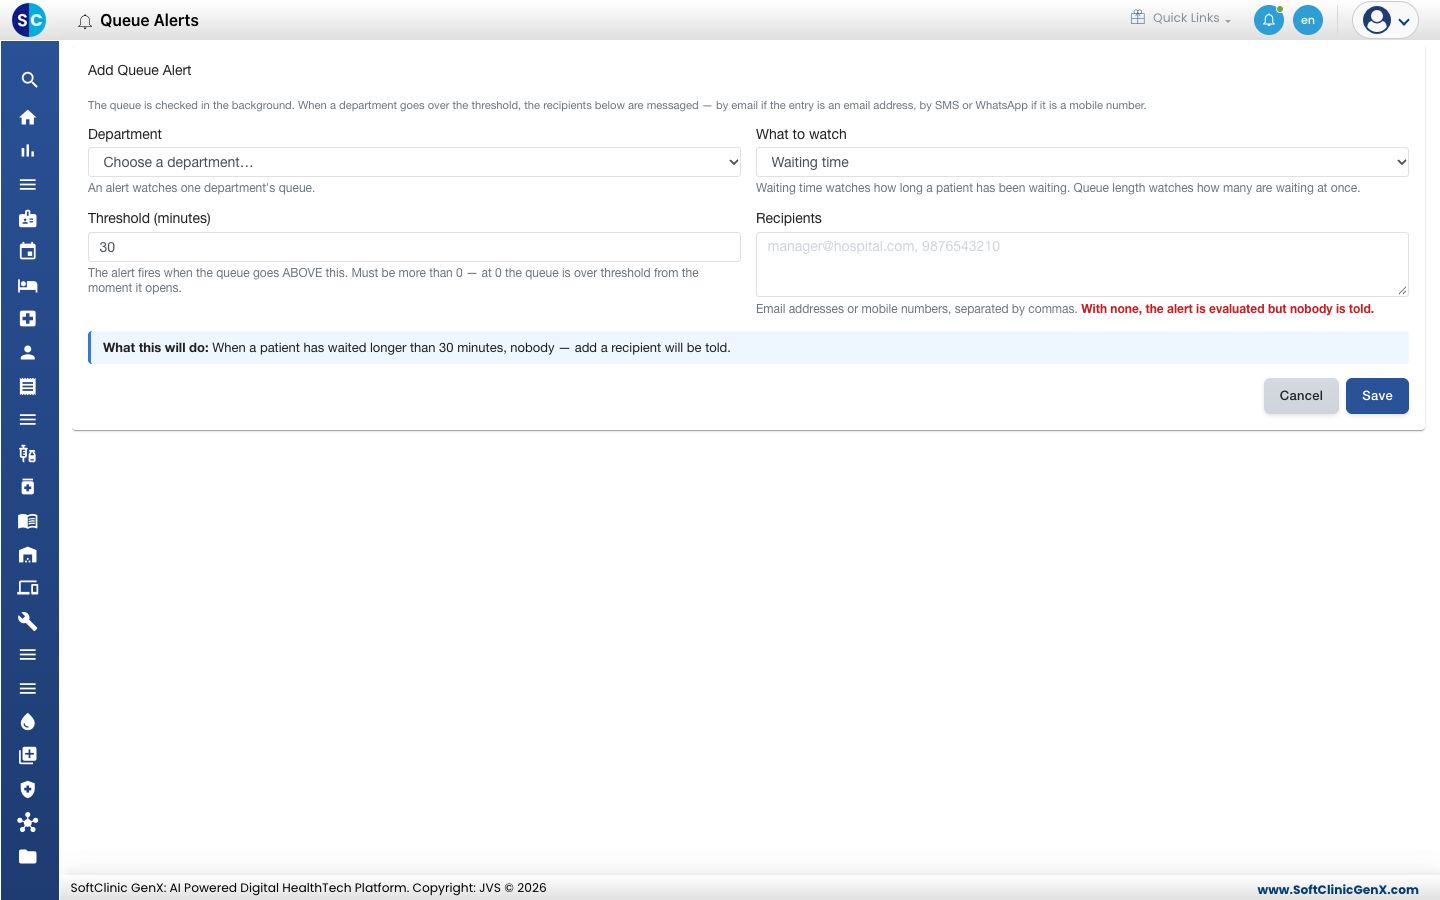Open the calendar icon in sidebar

pos(28,251)
